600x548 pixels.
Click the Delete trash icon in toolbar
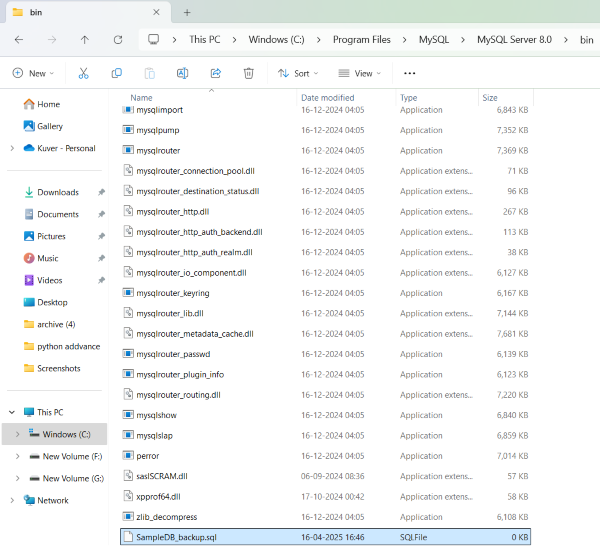coord(249,73)
